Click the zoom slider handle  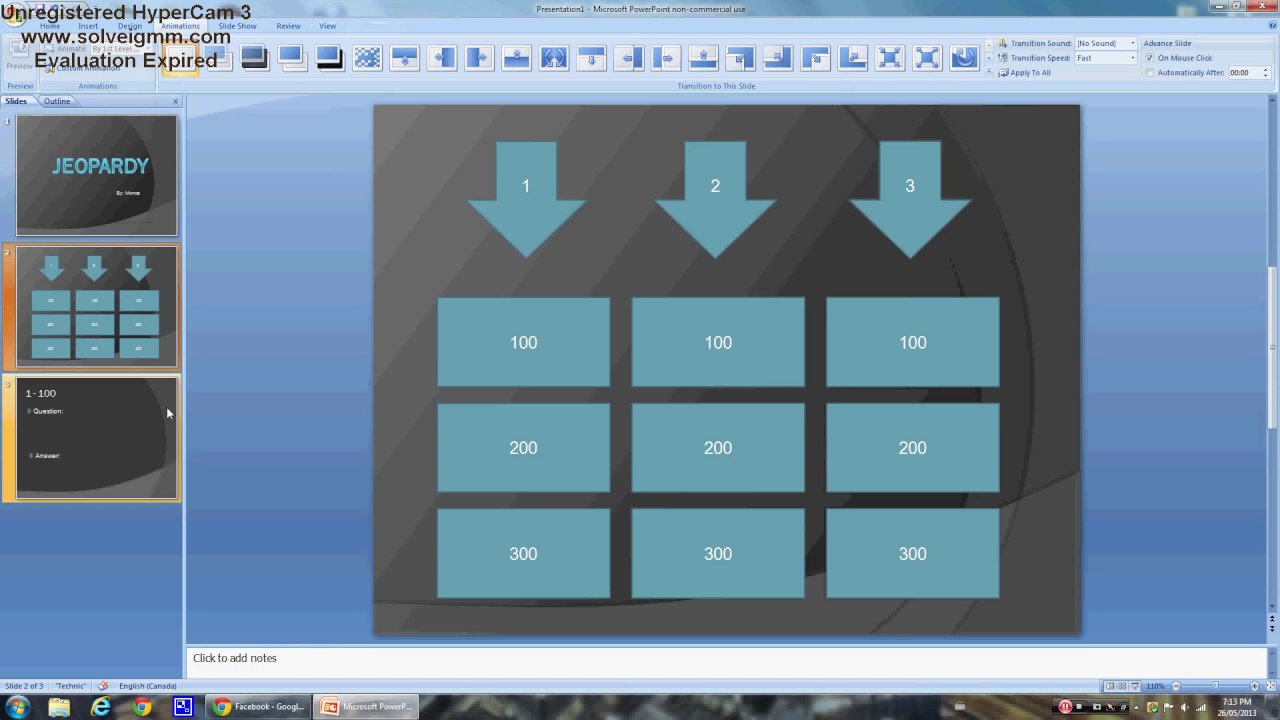(x=1215, y=685)
